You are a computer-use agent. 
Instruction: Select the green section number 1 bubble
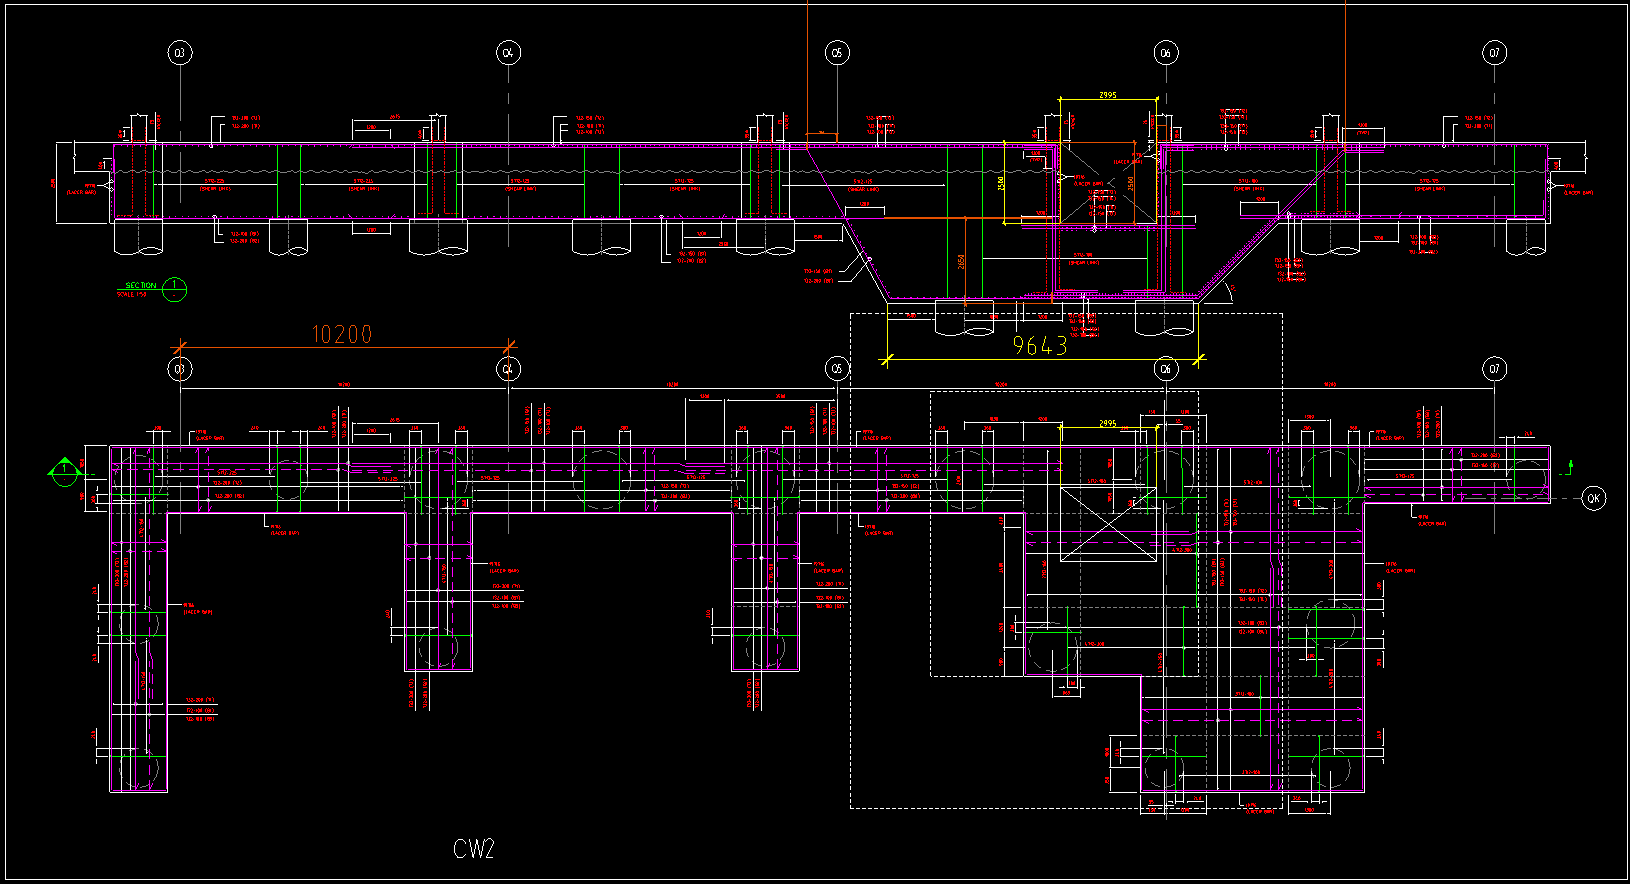175,290
